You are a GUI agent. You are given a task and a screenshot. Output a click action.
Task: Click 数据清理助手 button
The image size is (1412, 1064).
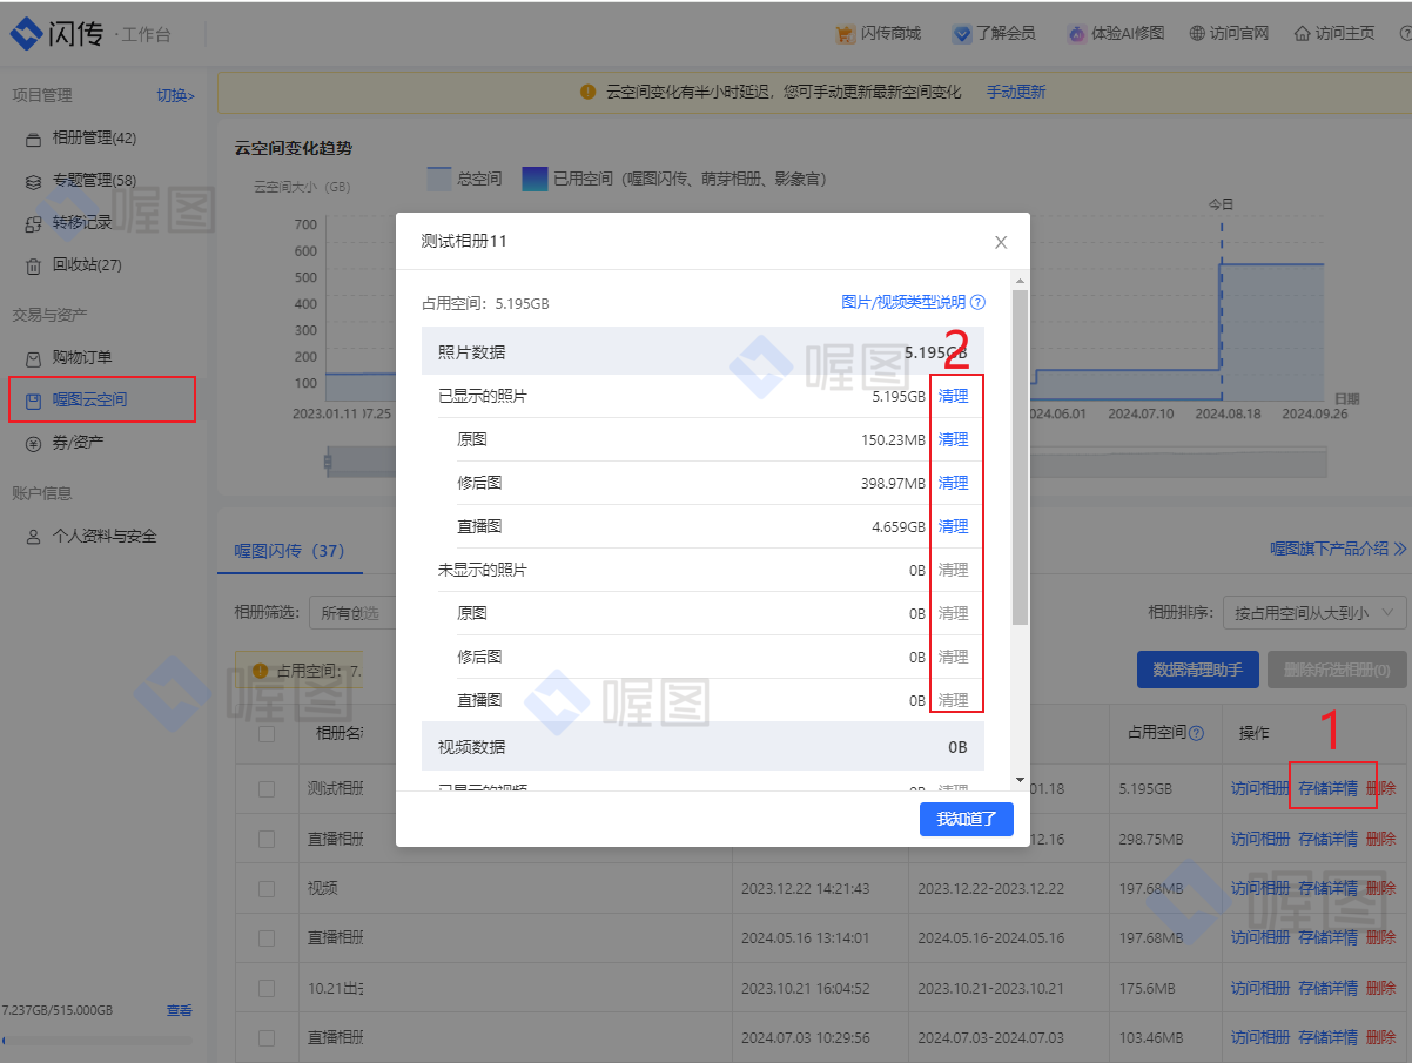pyautogui.click(x=1197, y=670)
